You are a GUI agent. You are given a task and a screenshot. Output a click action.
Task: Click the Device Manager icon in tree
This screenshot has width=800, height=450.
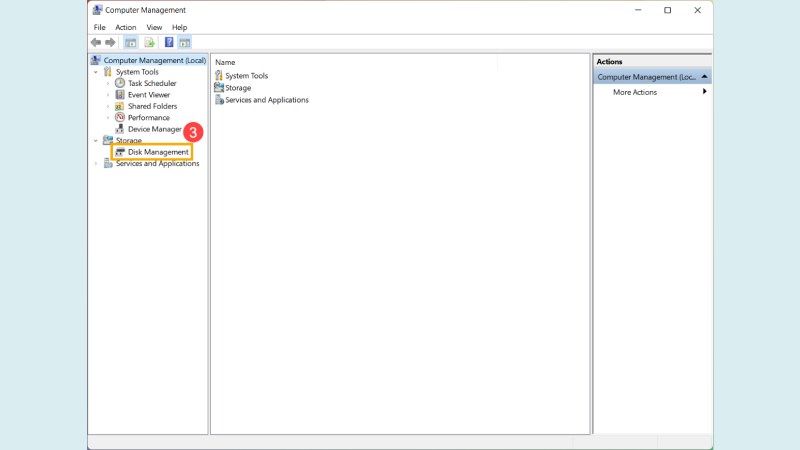(x=120, y=129)
